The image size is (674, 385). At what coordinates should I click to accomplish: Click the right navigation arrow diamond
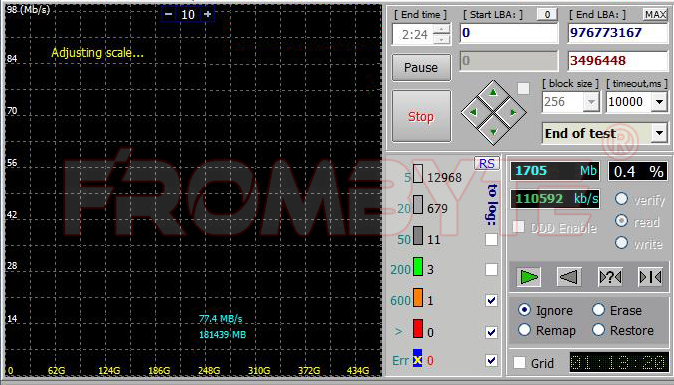(512, 113)
